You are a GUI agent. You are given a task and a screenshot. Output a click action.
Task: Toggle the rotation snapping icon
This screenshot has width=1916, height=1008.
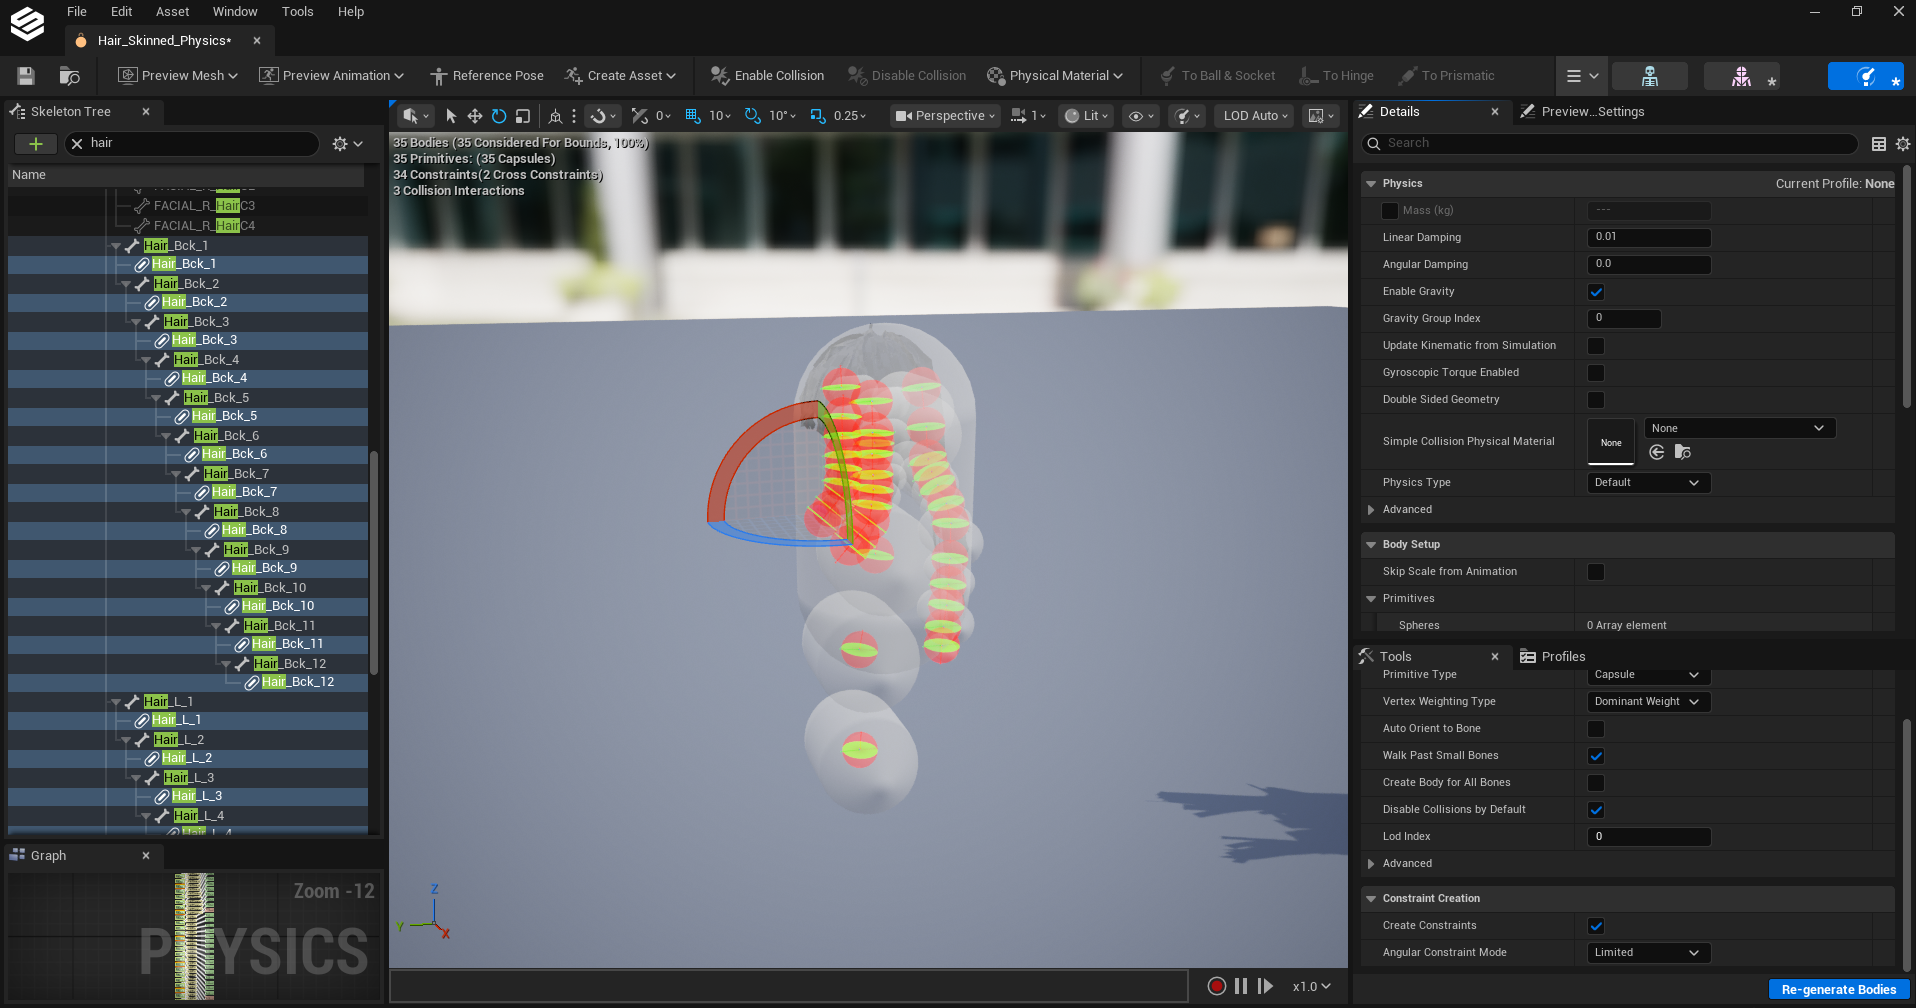click(752, 116)
